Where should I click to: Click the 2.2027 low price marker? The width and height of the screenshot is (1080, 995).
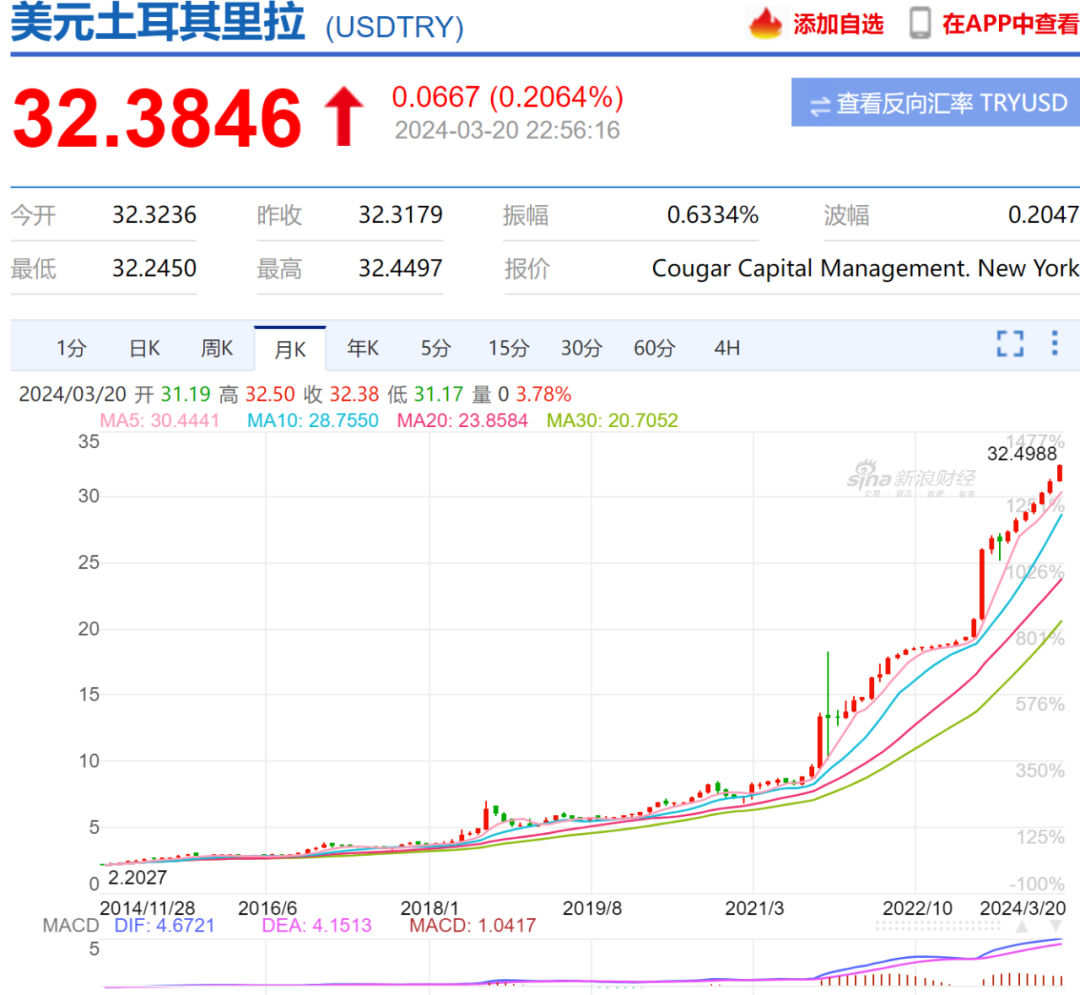138,877
